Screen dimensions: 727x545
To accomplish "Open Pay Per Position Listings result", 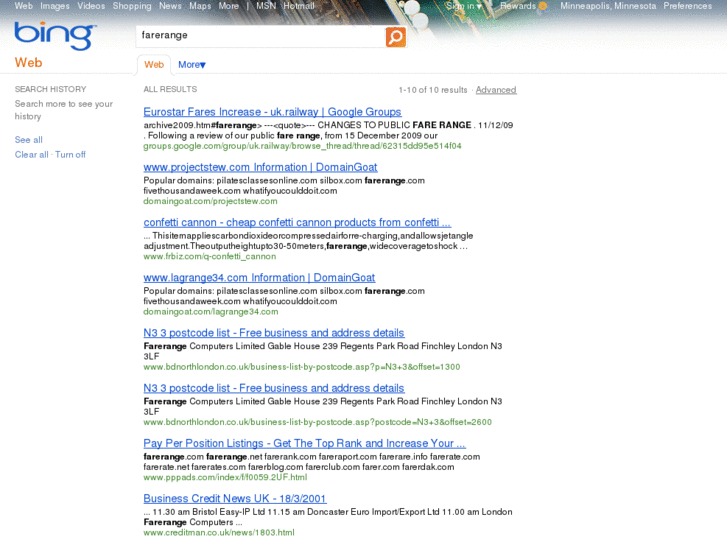I will coord(304,443).
